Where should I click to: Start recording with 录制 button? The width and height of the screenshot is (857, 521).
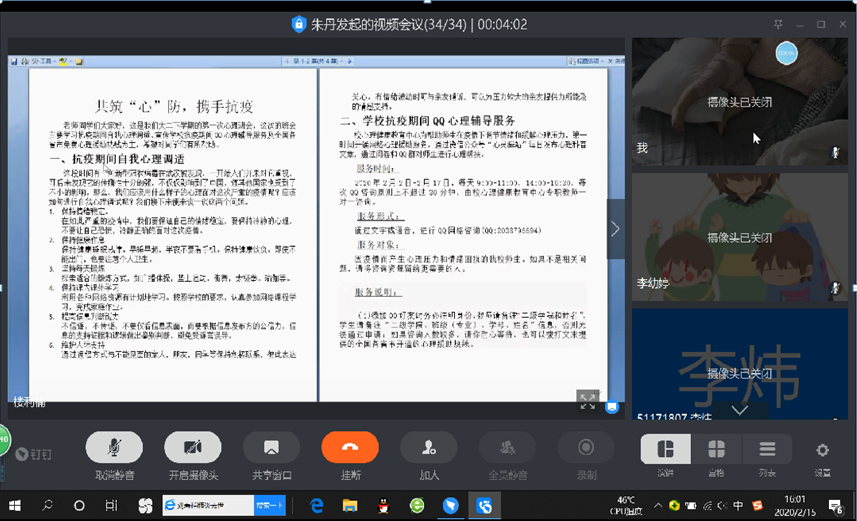[x=586, y=447]
